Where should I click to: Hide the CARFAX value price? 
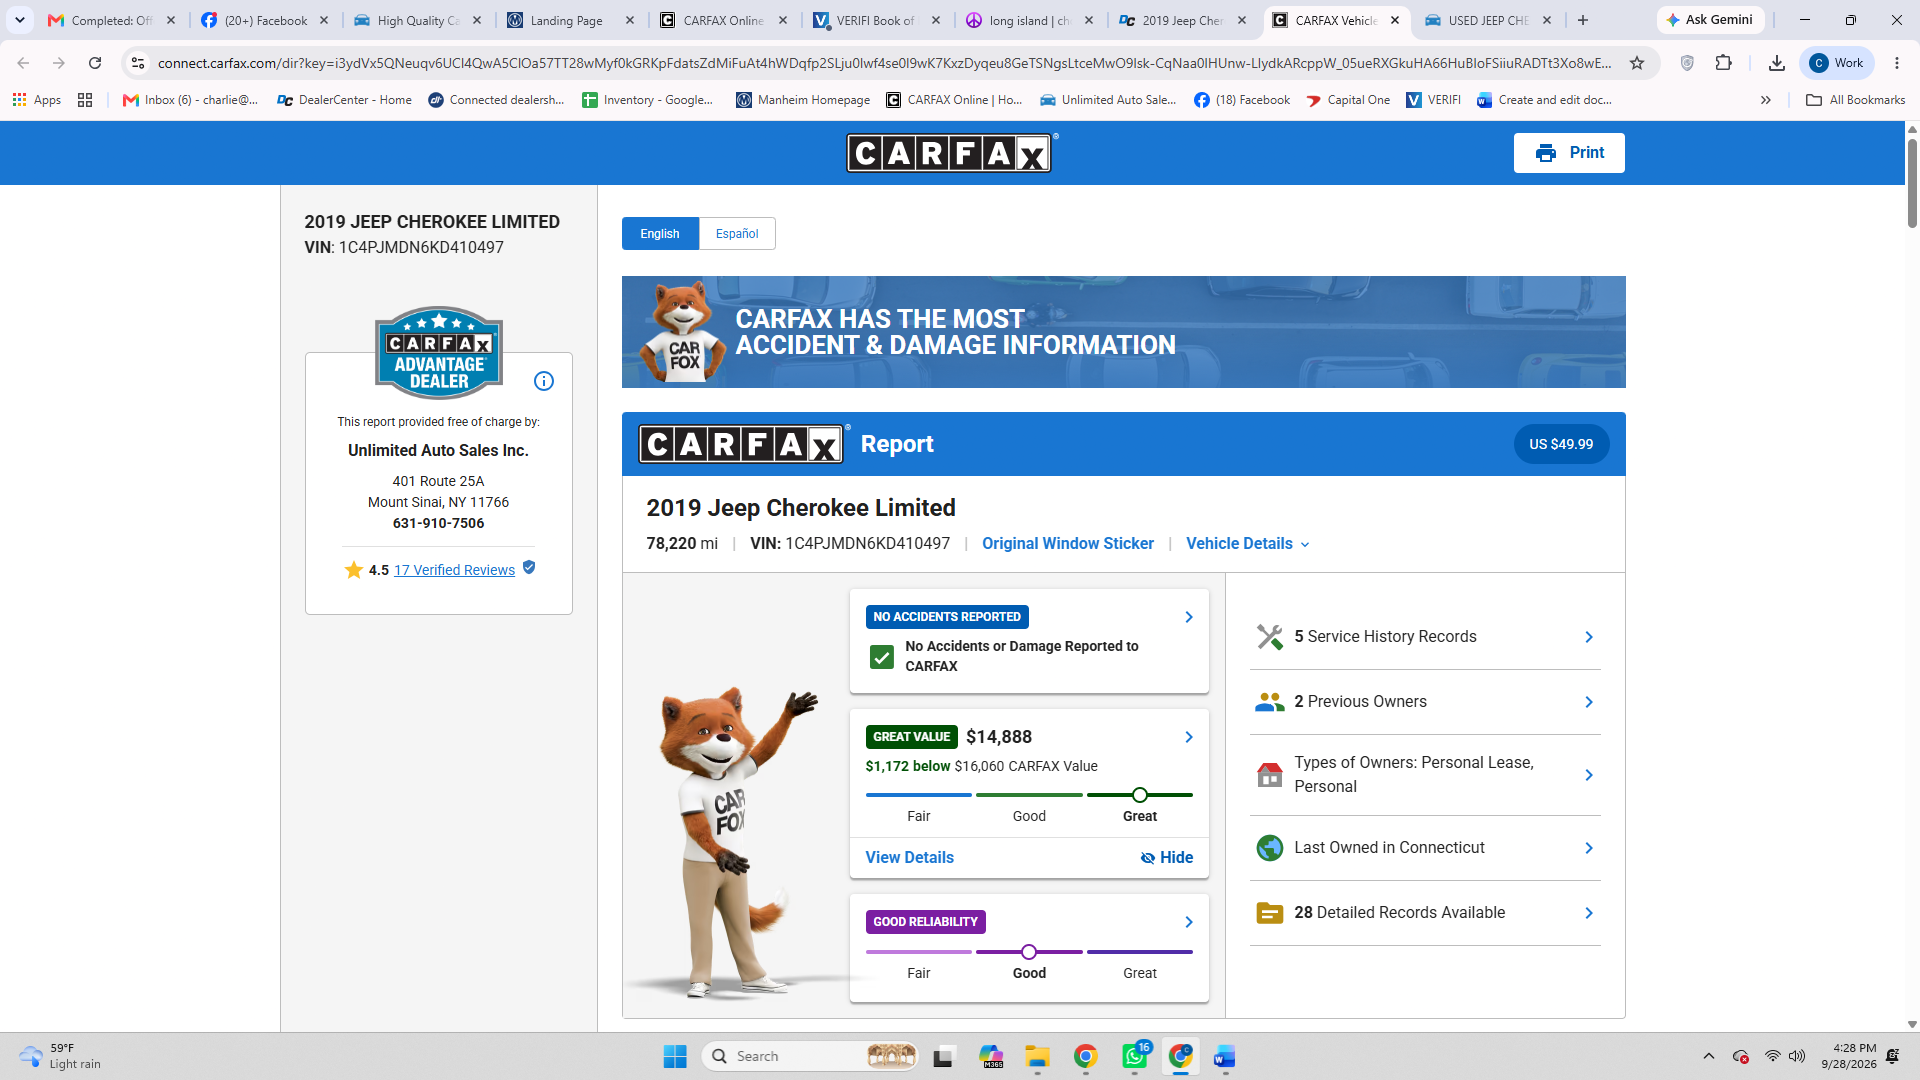click(x=1167, y=858)
